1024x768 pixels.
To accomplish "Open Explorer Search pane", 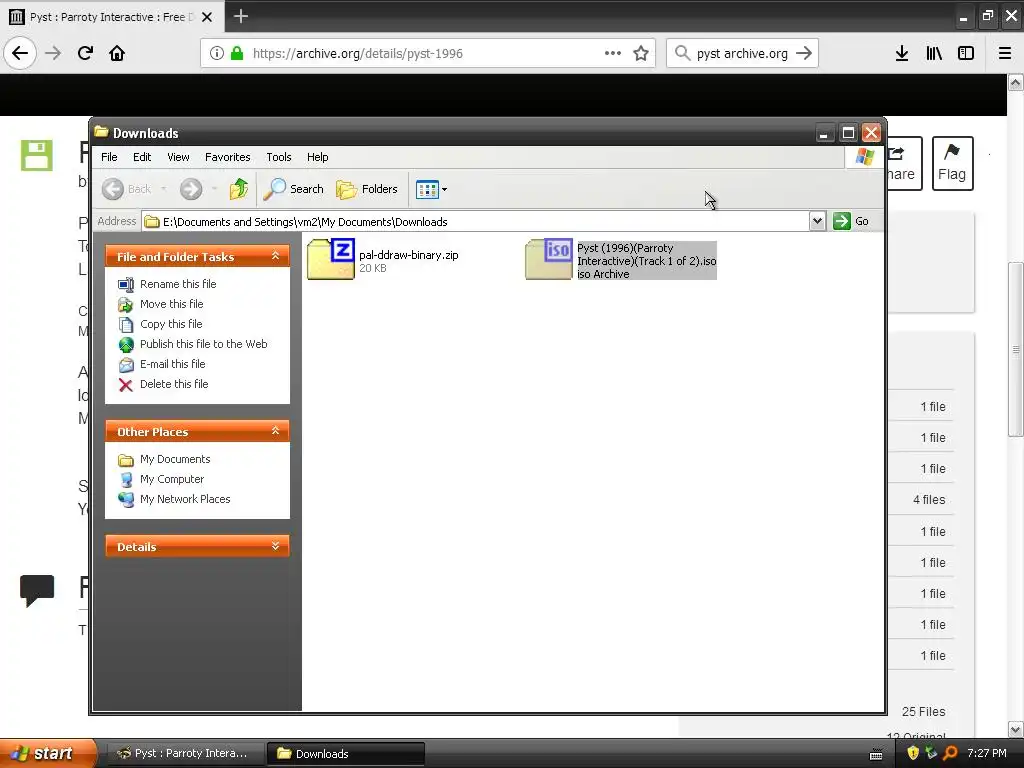I will point(293,189).
